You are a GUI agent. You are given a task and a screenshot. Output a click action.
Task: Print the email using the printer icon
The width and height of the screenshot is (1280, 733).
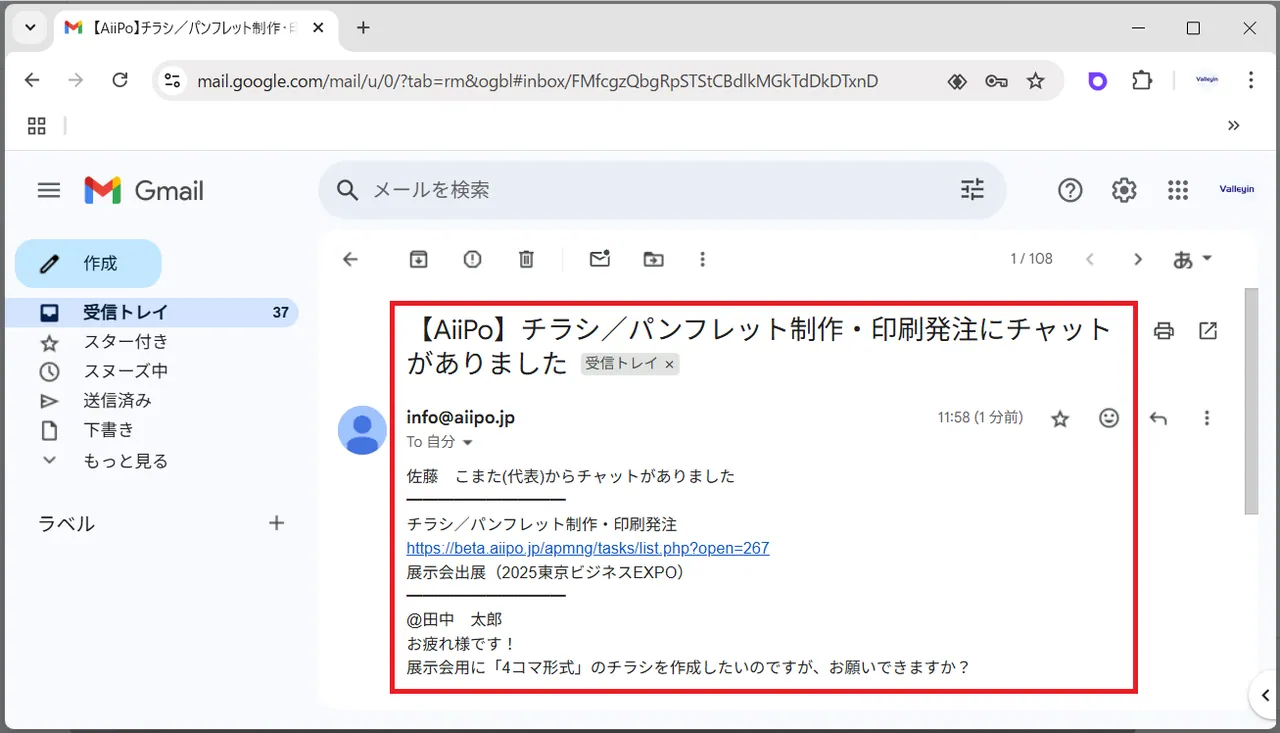click(1163, 330)
